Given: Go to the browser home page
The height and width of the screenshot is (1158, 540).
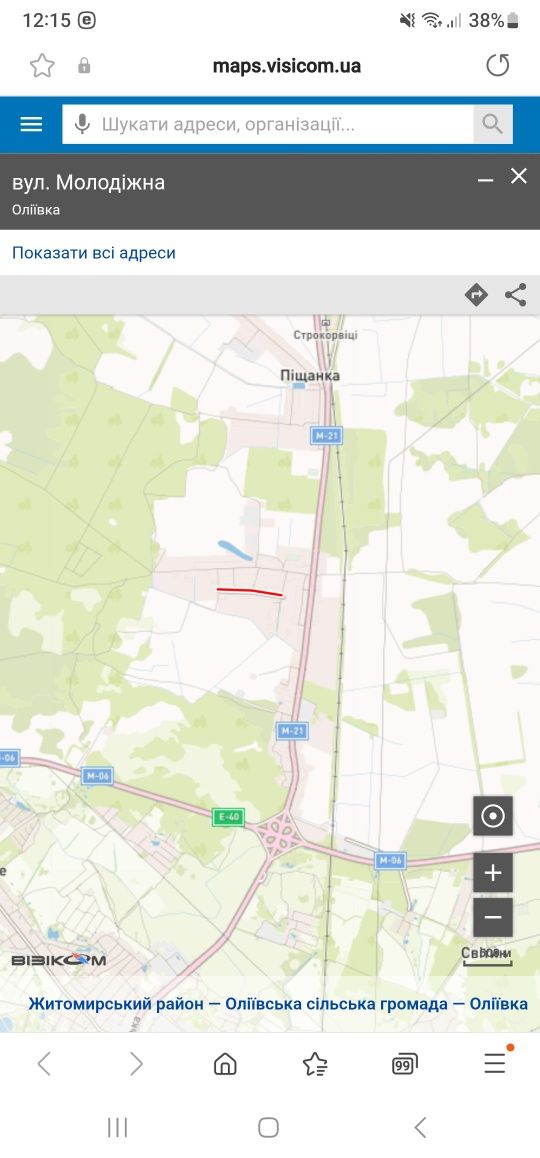Looking at the screenshot, I should 225,1063.
